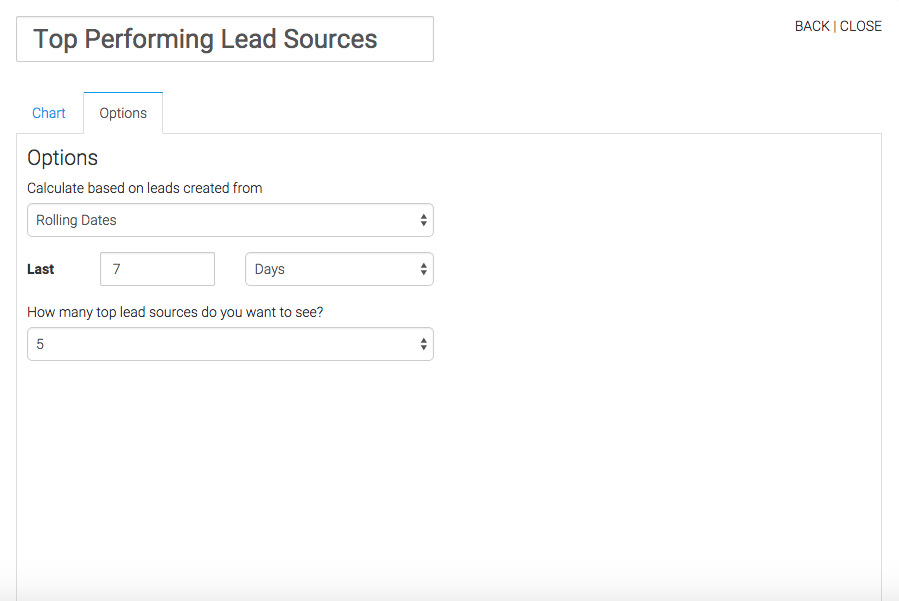Select the Options tab
This screenshot has width=899, height=601.
(123, 113)
